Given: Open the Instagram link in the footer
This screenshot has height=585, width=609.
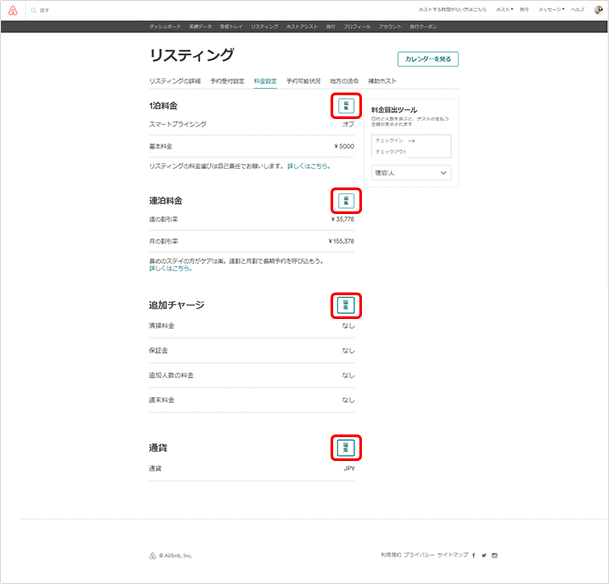Looking at the screenshot, I should point(494,554).
